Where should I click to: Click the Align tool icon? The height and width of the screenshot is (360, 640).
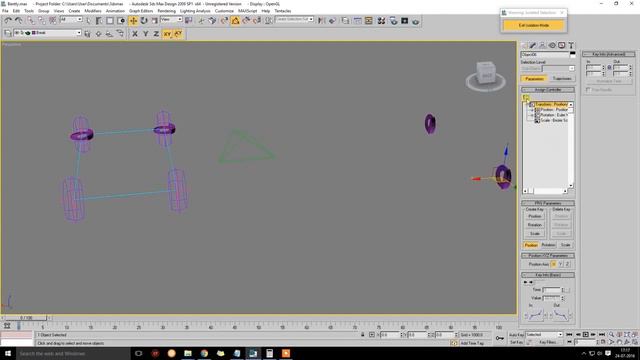tap(332, 20)
